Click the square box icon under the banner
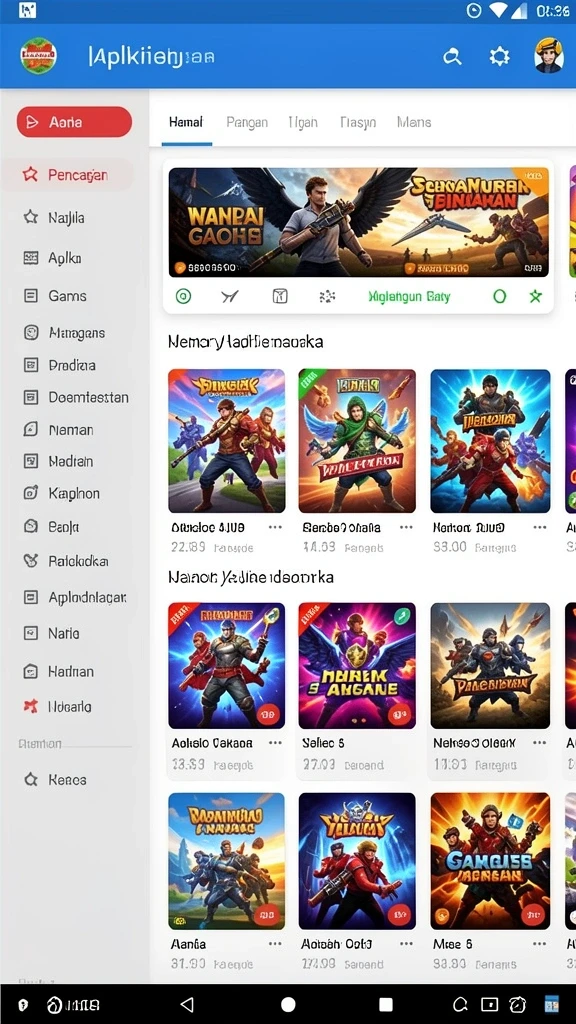The width and height of the screenshot is (576, 1024). point(280,296)
